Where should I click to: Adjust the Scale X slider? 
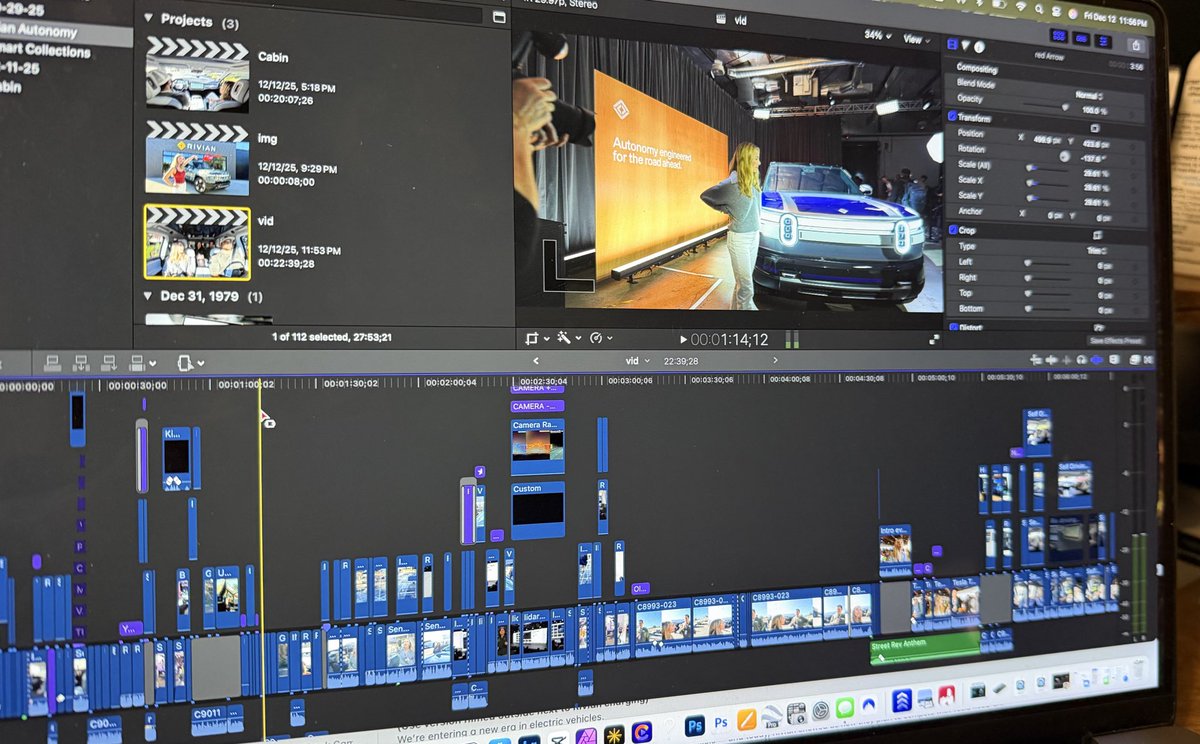pos(1046,183)
